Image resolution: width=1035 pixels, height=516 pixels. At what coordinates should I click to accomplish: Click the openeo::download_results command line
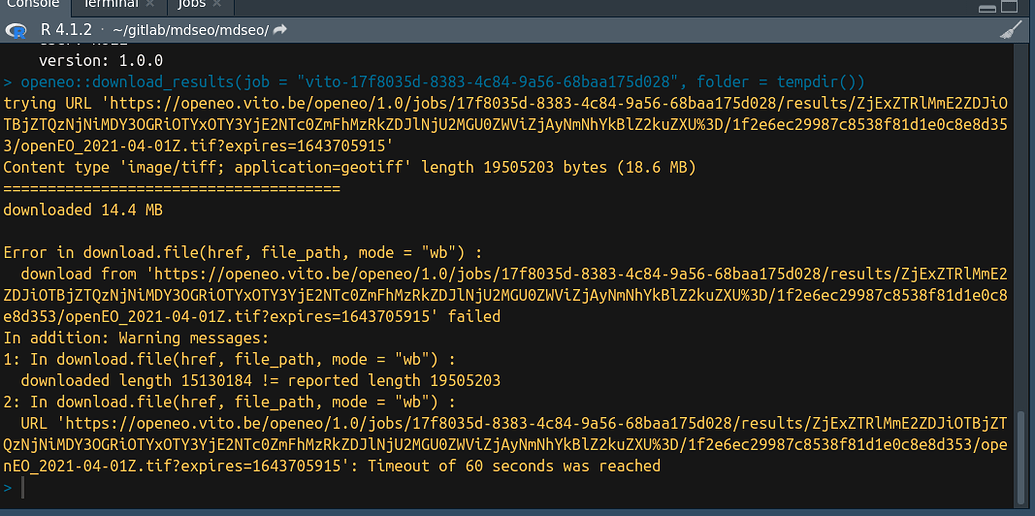(433, 82)
